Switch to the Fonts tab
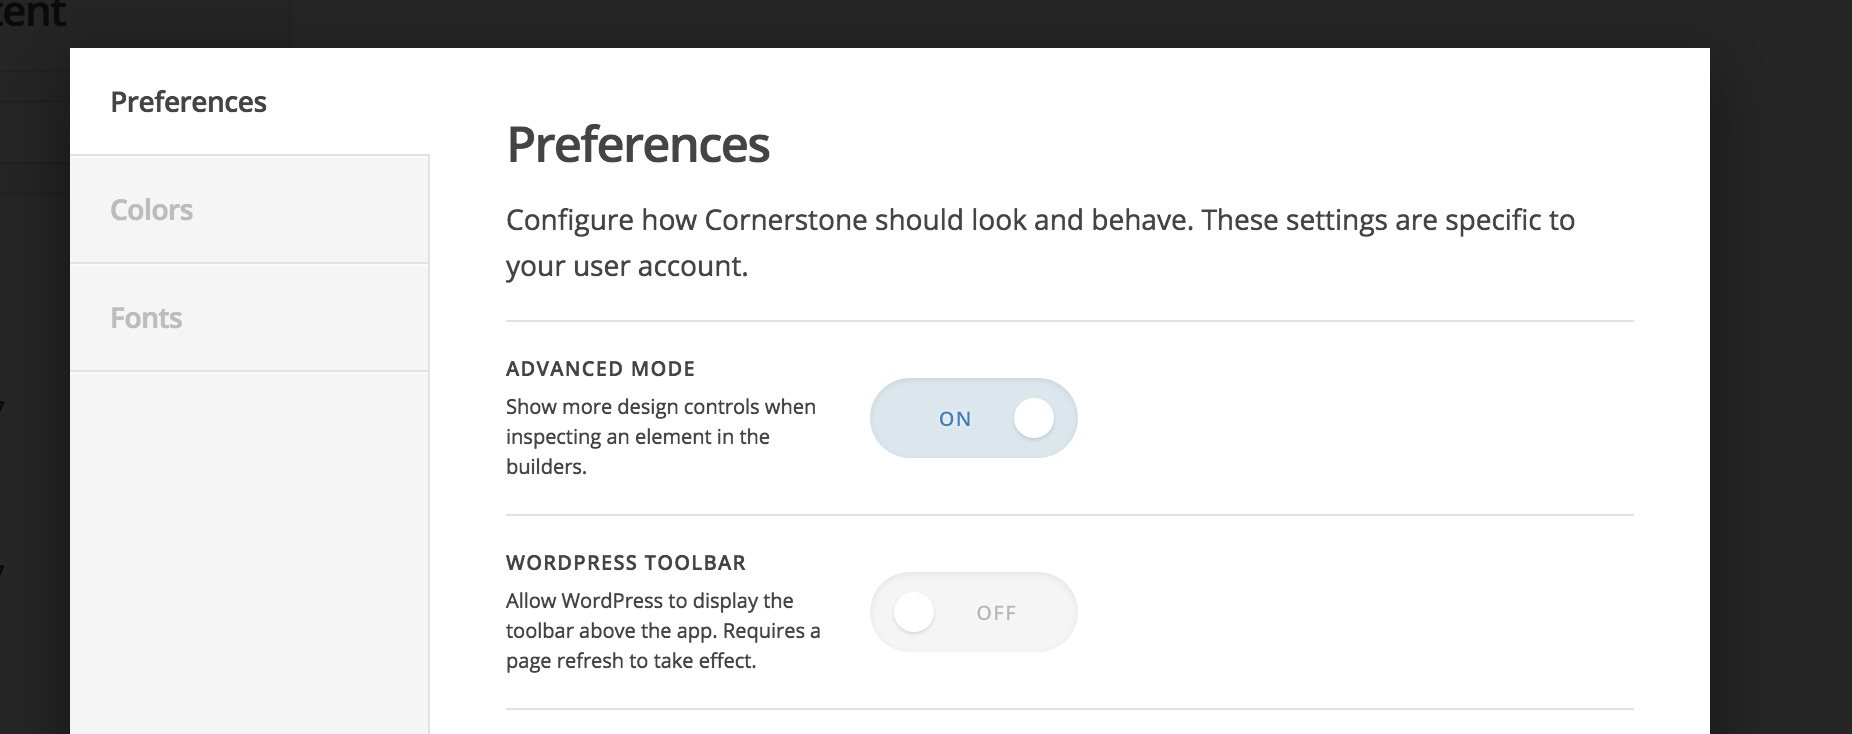 (147, 318)
